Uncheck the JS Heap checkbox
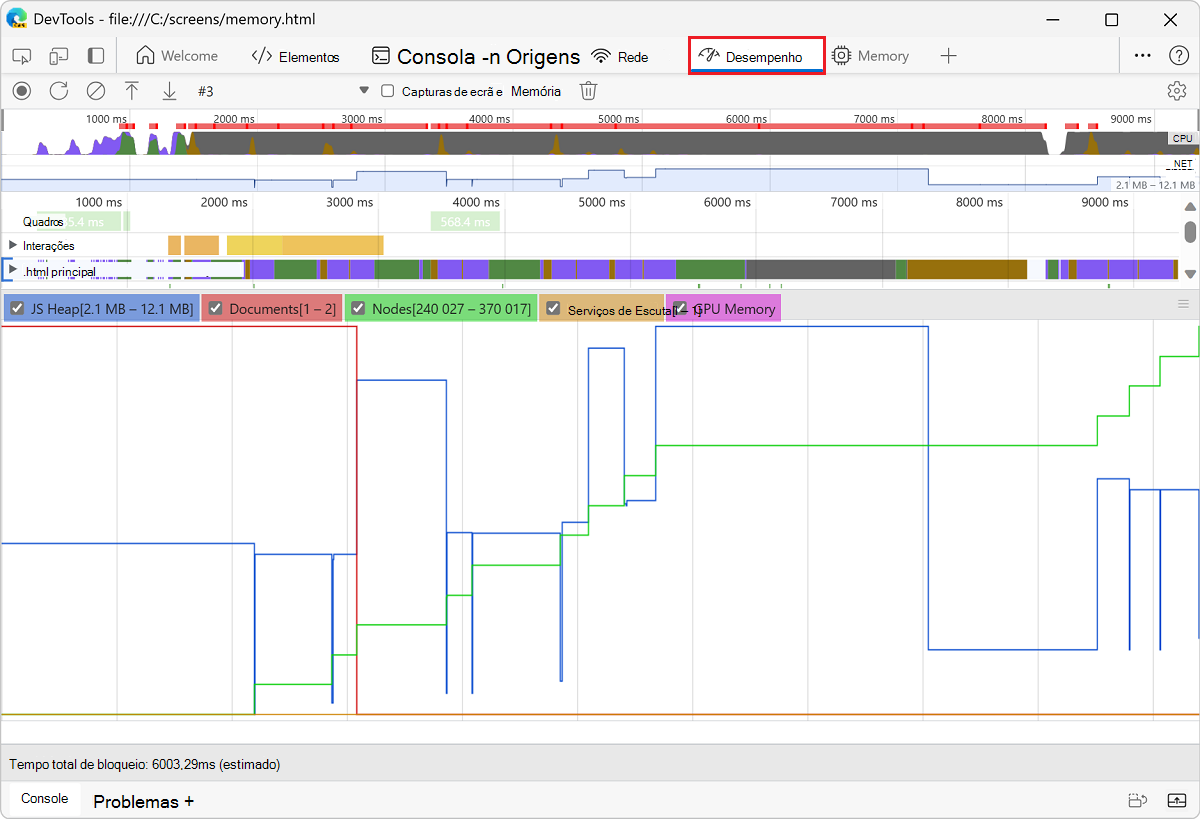1200x819 pixels. coord(17,308)
